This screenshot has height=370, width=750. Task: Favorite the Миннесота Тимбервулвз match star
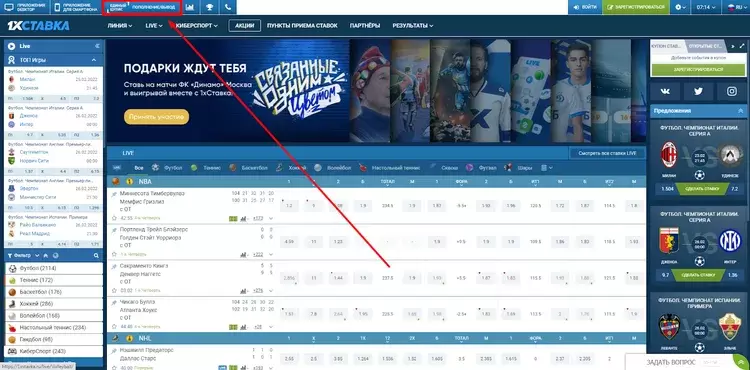pos(114,218)
